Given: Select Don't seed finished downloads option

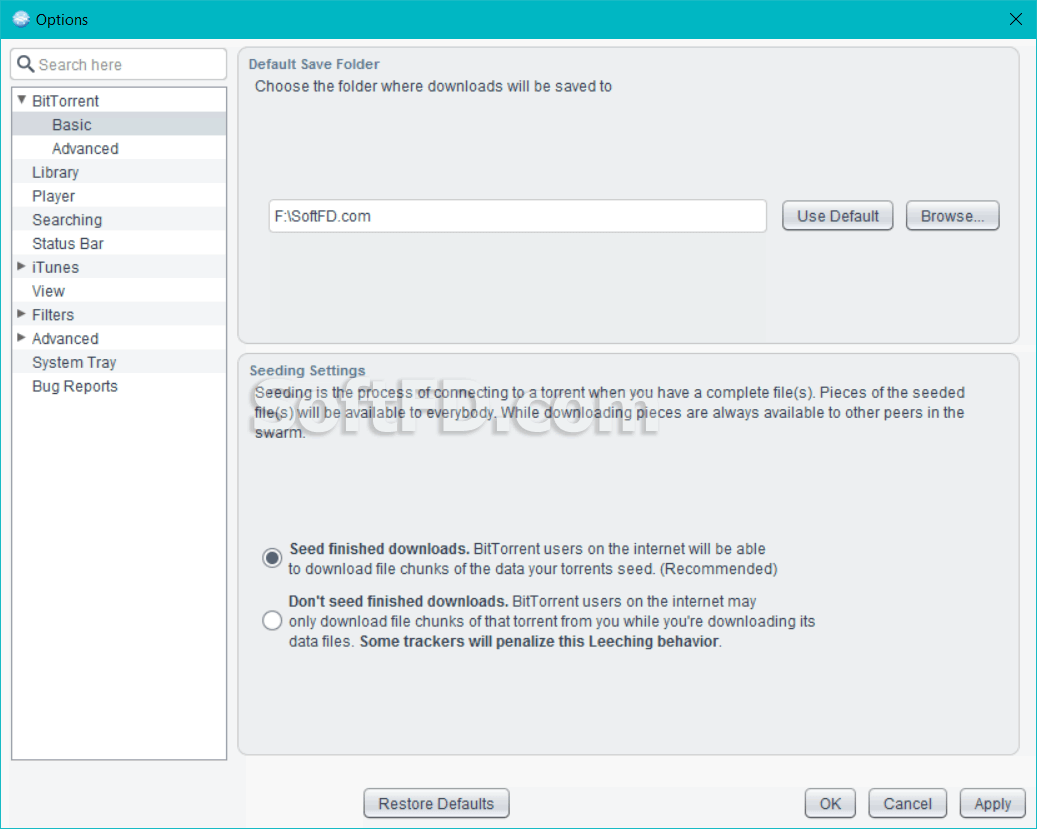Looking at the screenshot, I should point(272,621).
